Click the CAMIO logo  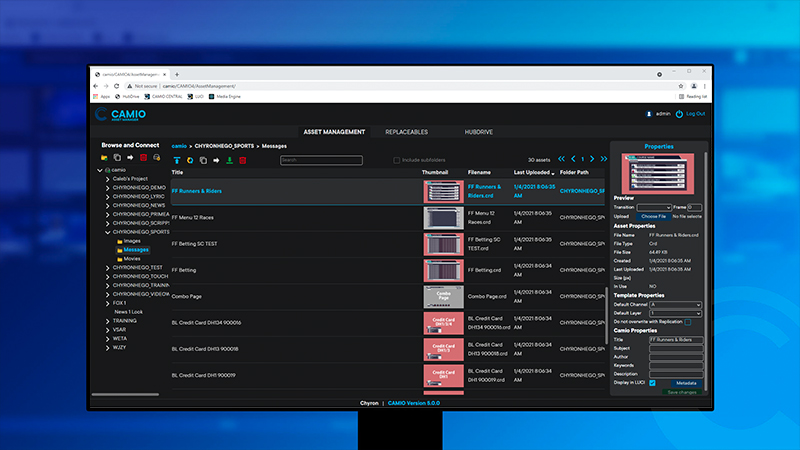click(121, 114)
